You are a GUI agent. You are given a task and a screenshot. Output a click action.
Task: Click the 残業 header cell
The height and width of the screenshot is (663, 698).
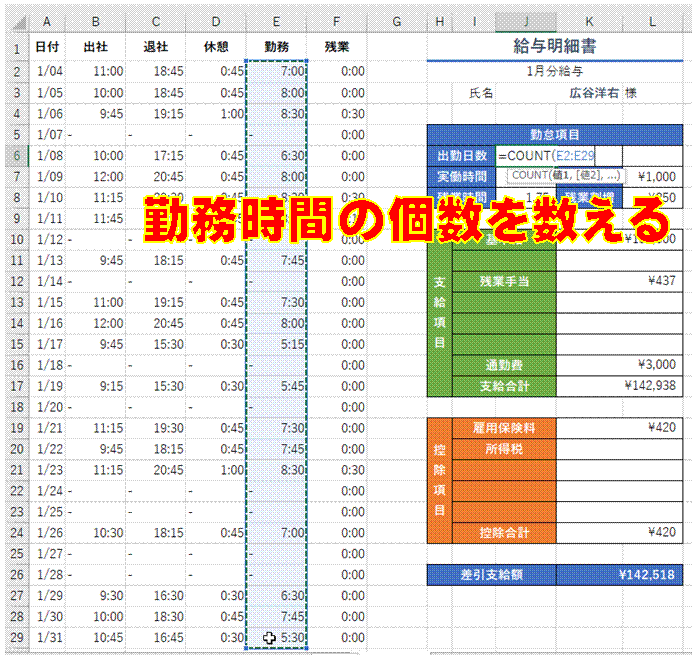pos(337,47)
